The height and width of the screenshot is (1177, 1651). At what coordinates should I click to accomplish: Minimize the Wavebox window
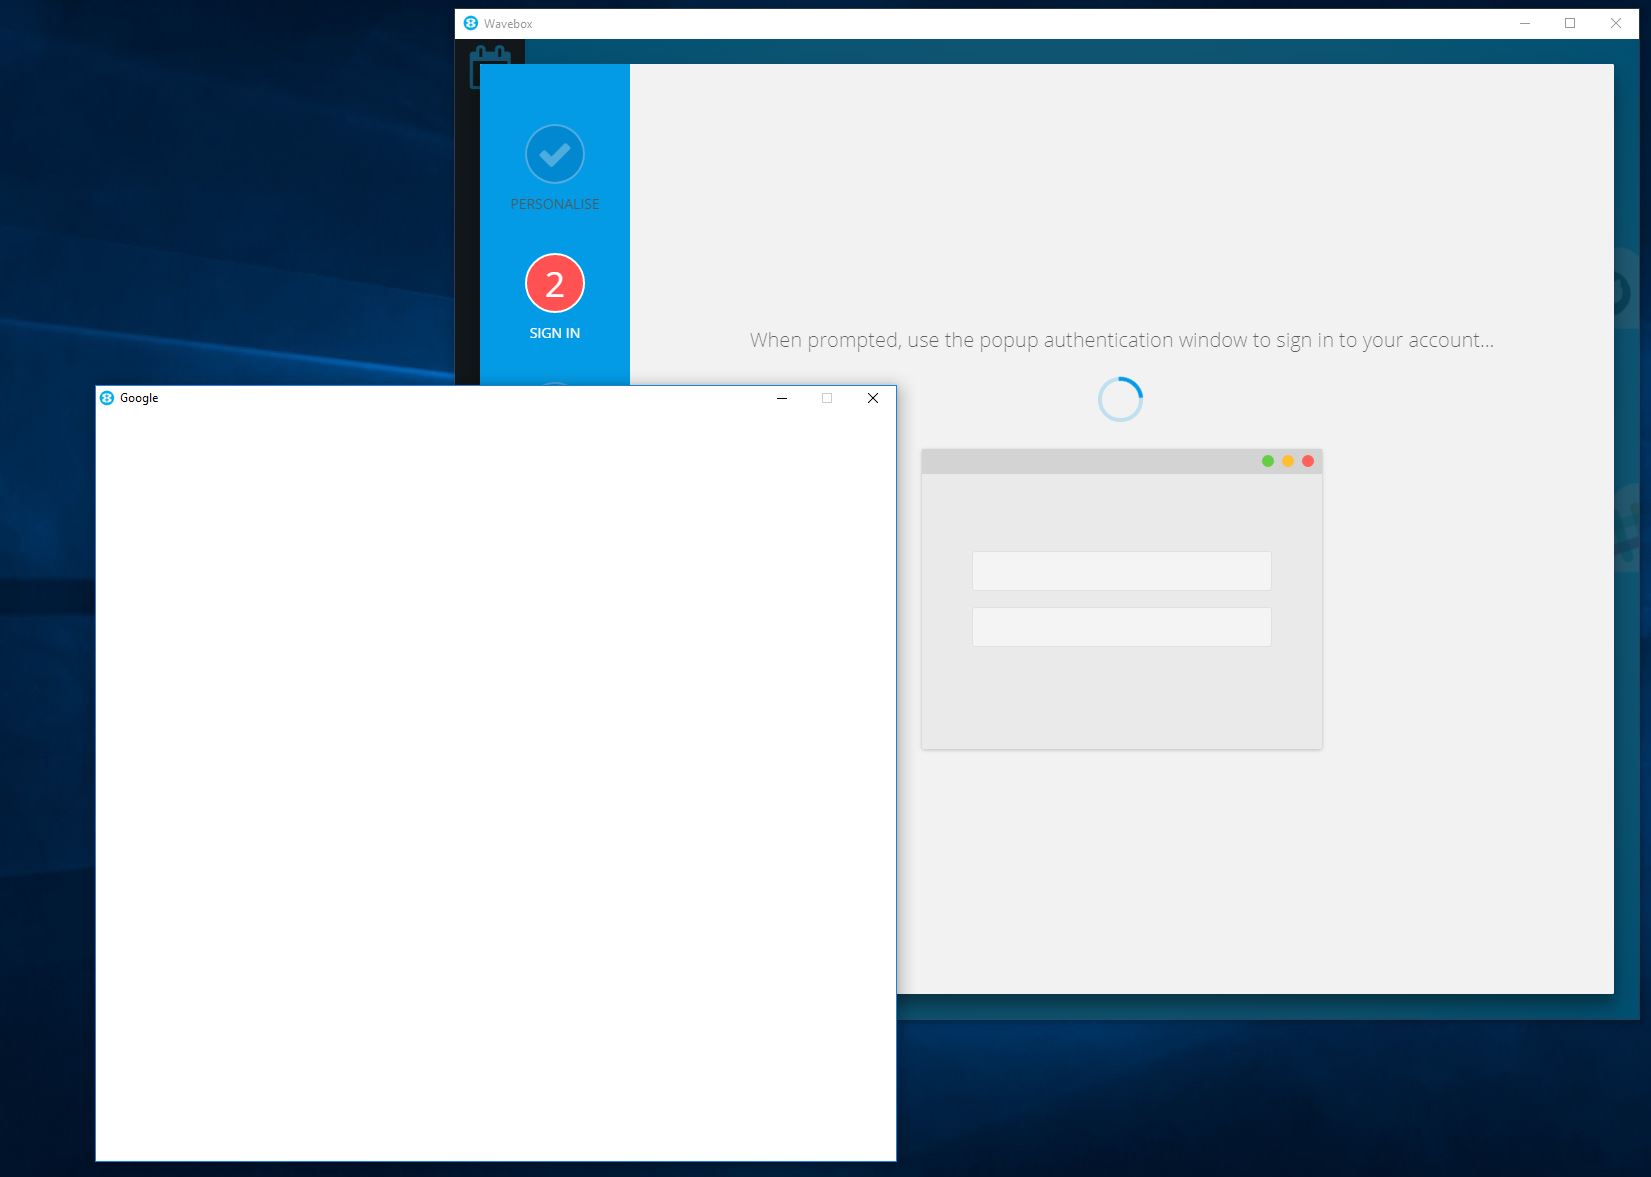pyautogui.click(x=1525, y=23)
